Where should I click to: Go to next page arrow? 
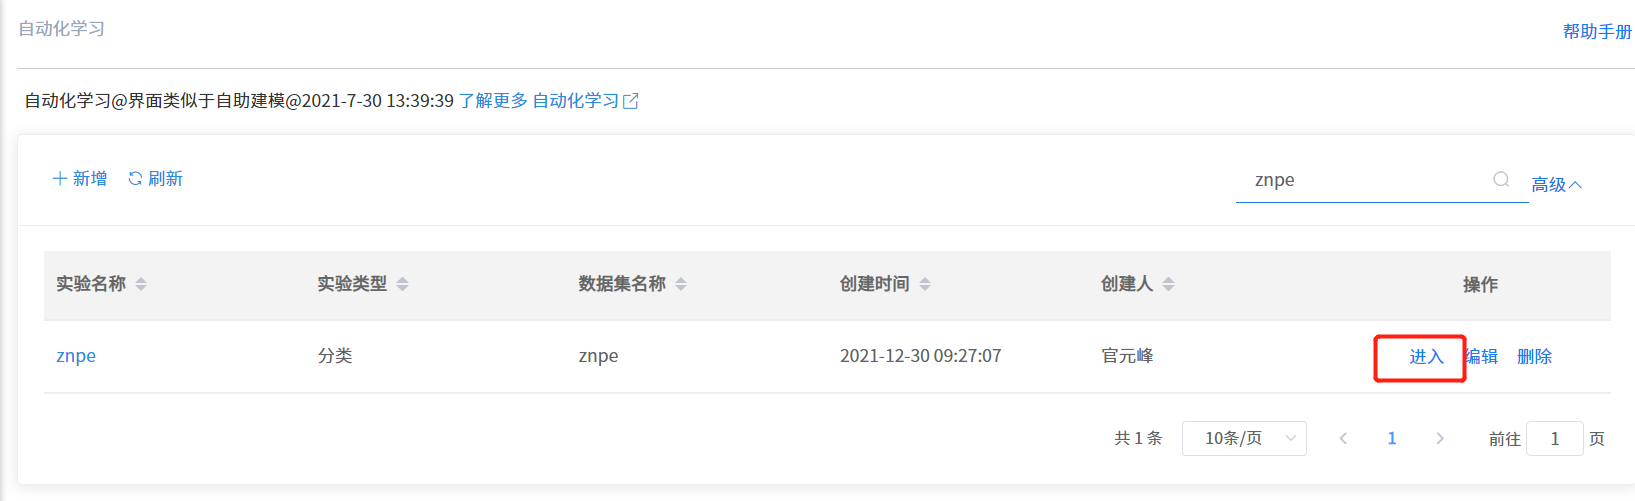tap(1440, 438)
